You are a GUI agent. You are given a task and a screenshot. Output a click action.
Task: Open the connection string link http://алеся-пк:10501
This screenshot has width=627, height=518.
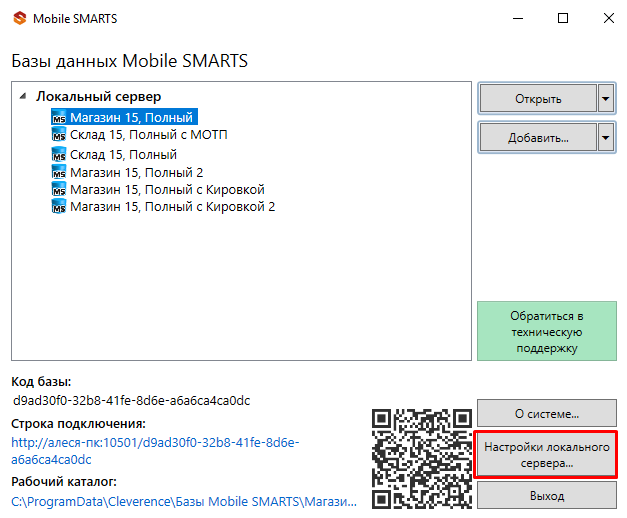(155, 451)
